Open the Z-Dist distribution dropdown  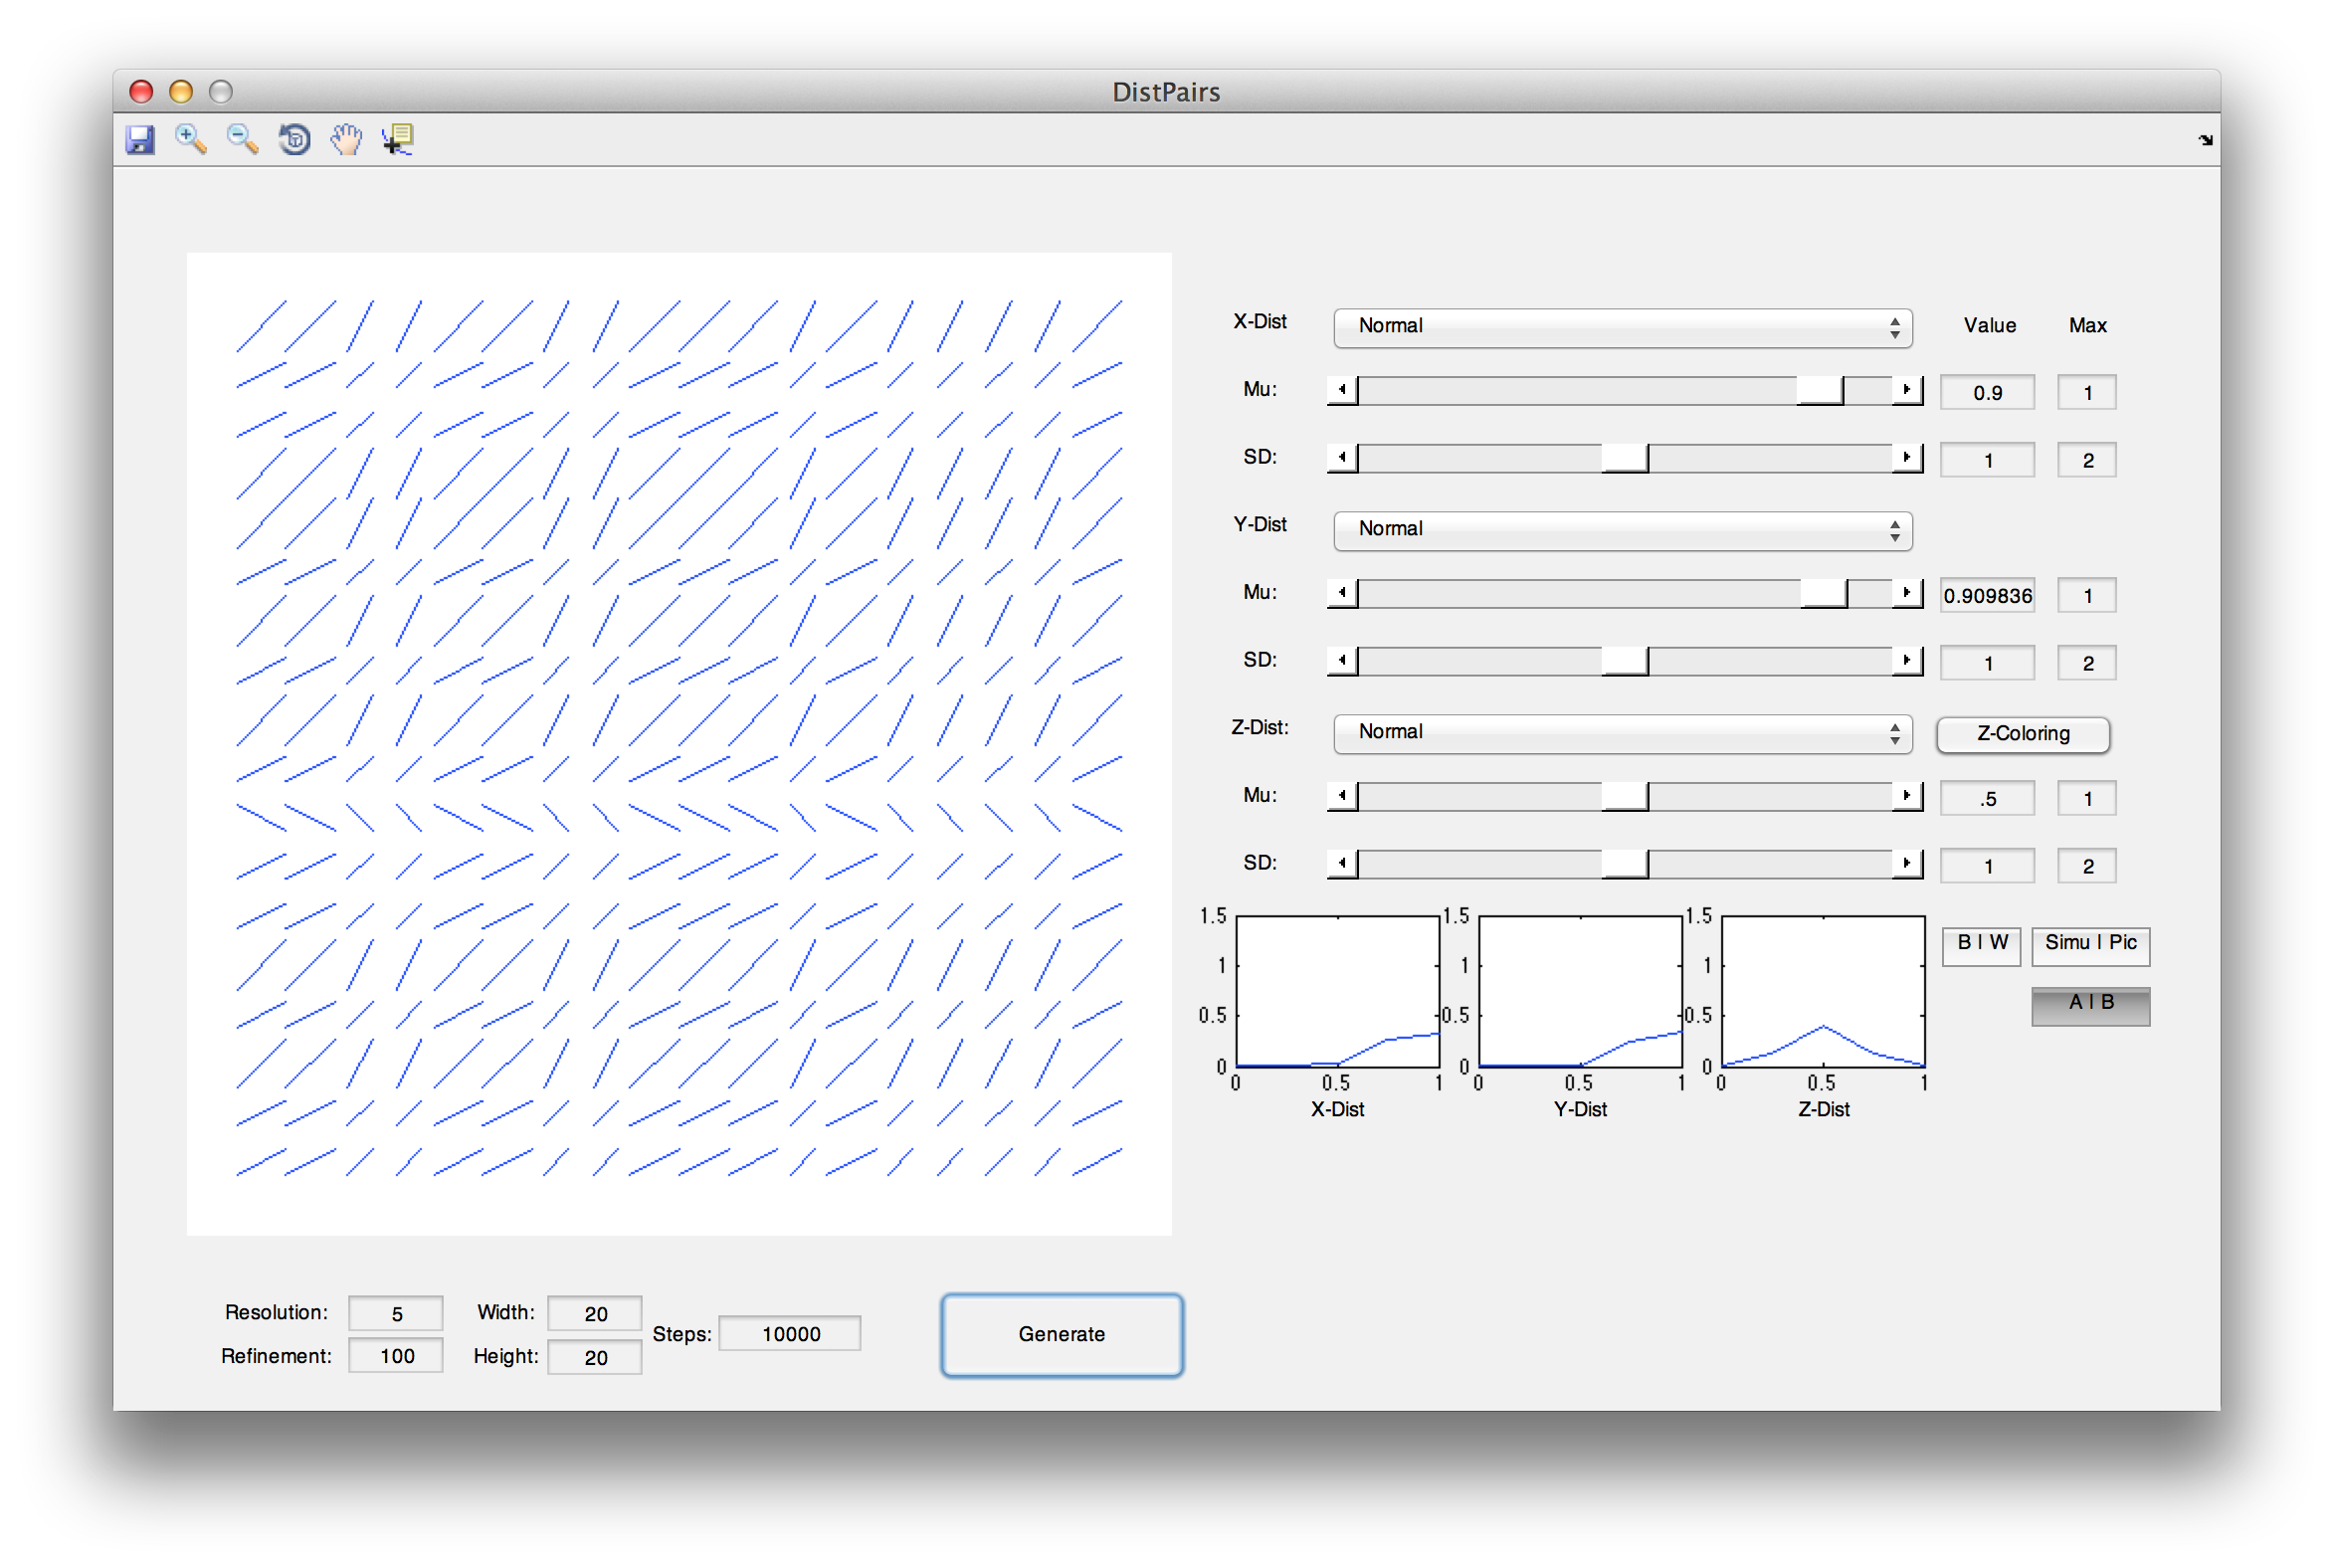(x=1622, y=733)
